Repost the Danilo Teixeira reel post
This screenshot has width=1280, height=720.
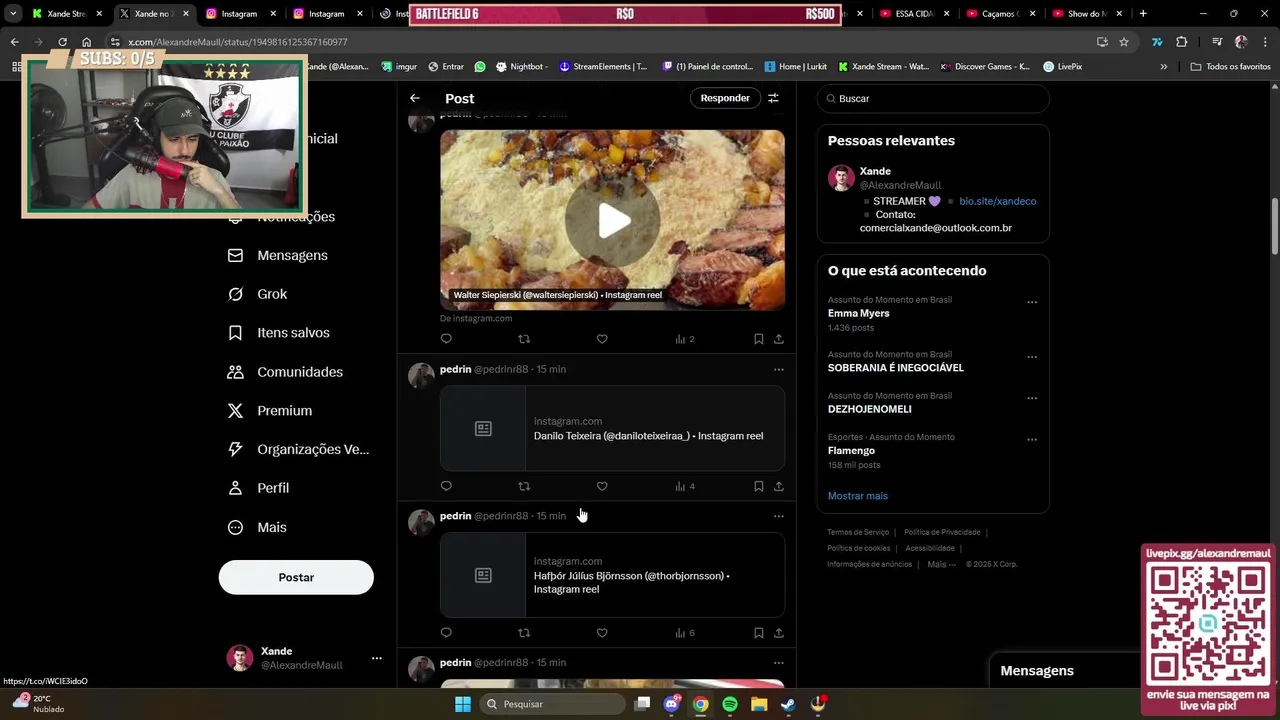coord(524,486)
